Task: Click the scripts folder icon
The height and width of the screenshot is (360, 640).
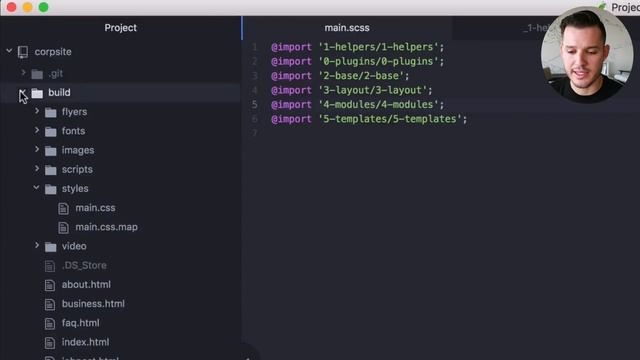Action: [x=51, y=170]
